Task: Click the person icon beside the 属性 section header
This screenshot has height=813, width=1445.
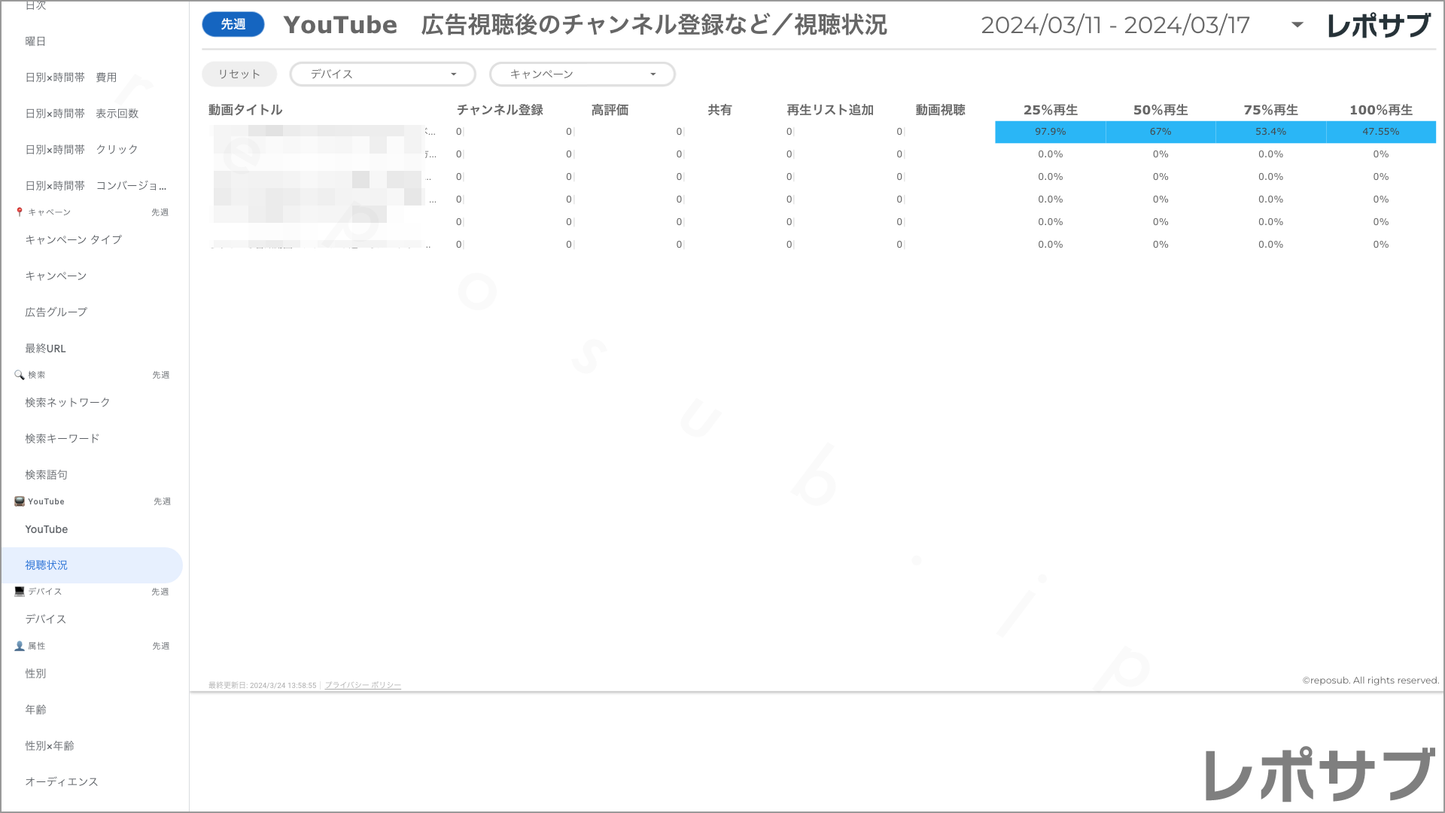Action: point(19,646)
